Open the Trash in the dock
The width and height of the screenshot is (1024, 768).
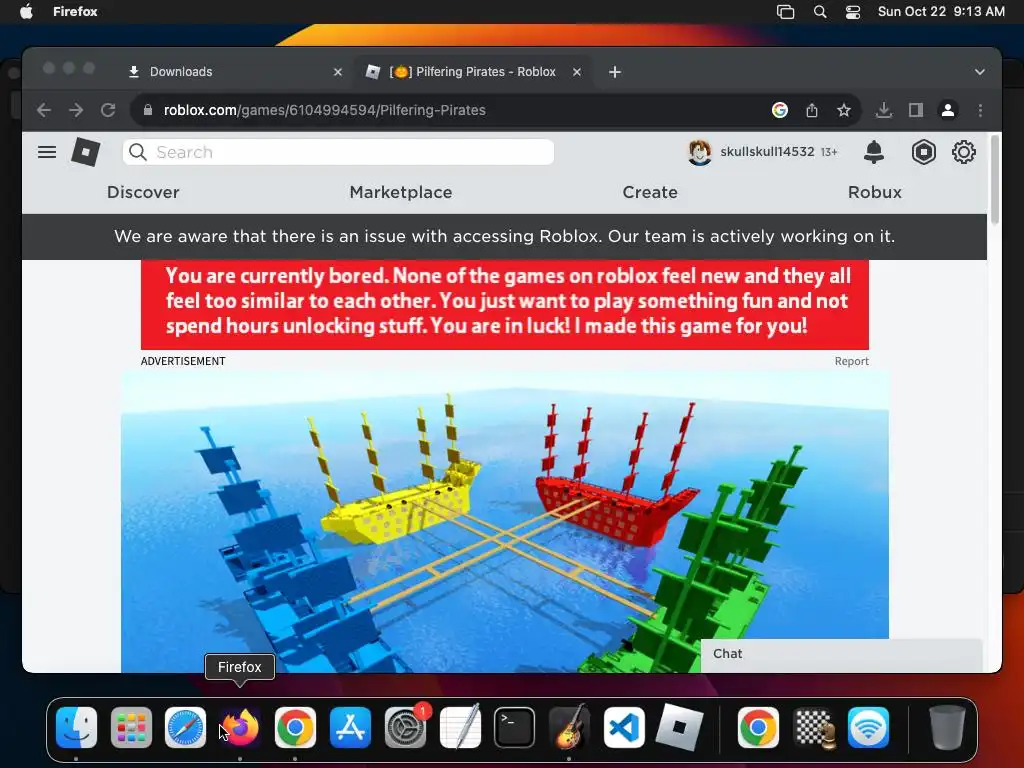click(x=947, y=728)
